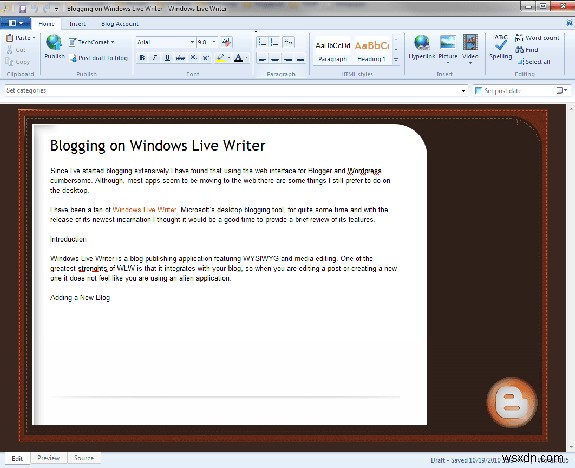Align text left in Paragraph group

262,59
